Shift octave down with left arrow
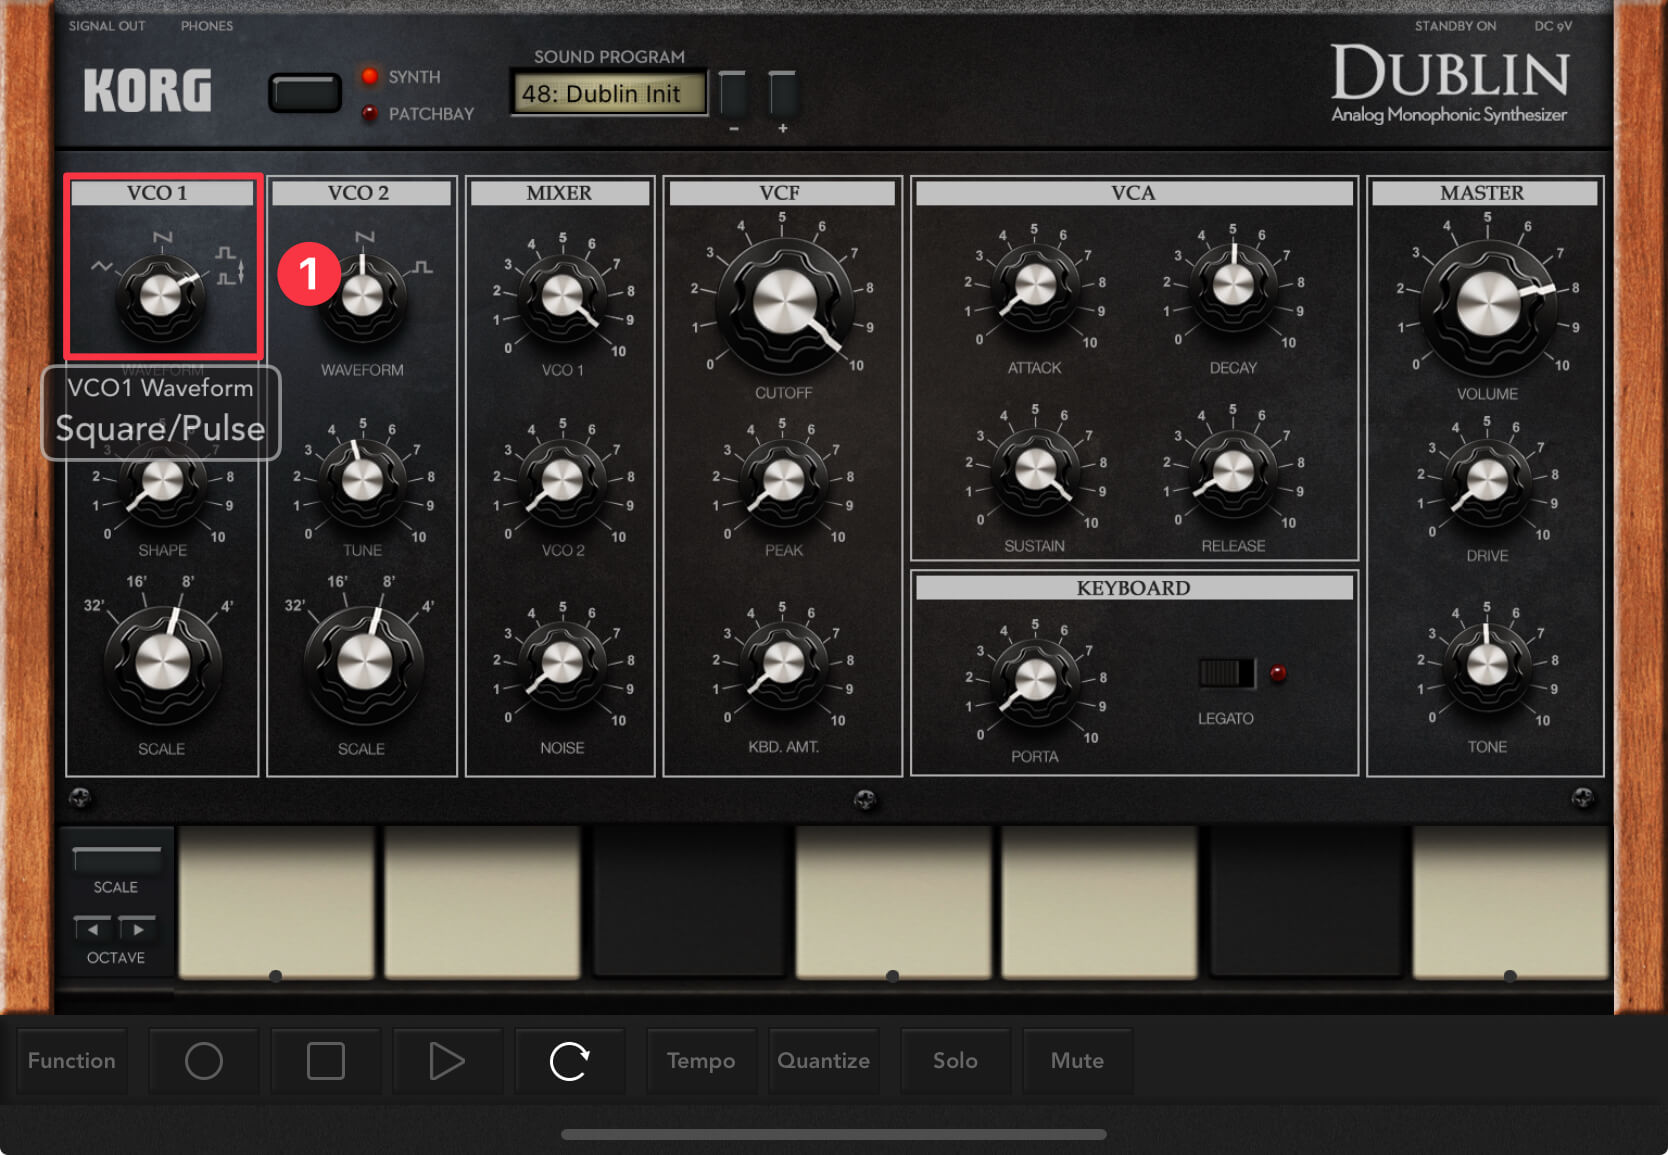The height and width of the screenshot is (1155, 1668). click(93, 929)
